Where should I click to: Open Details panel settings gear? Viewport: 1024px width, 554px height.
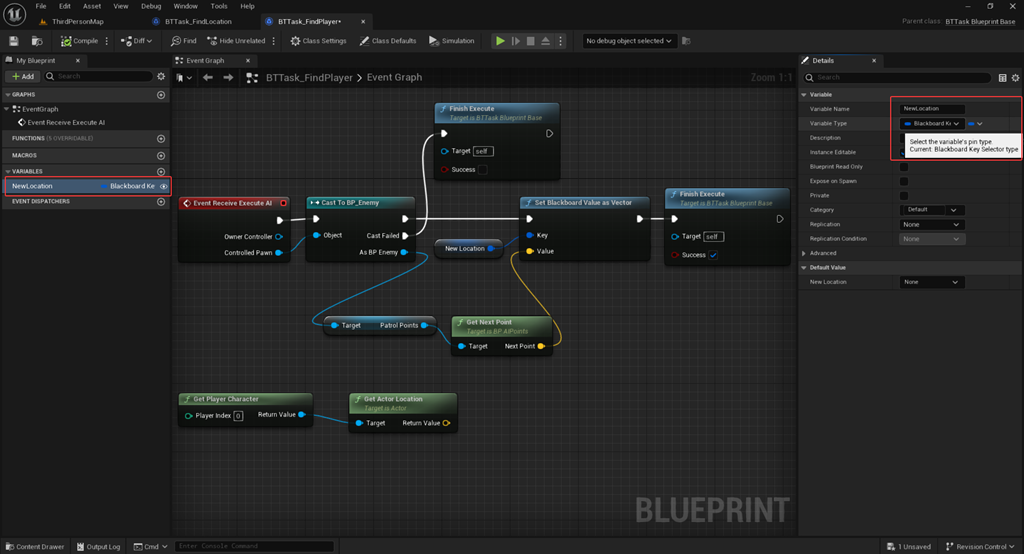click(x=1016, y=78)
